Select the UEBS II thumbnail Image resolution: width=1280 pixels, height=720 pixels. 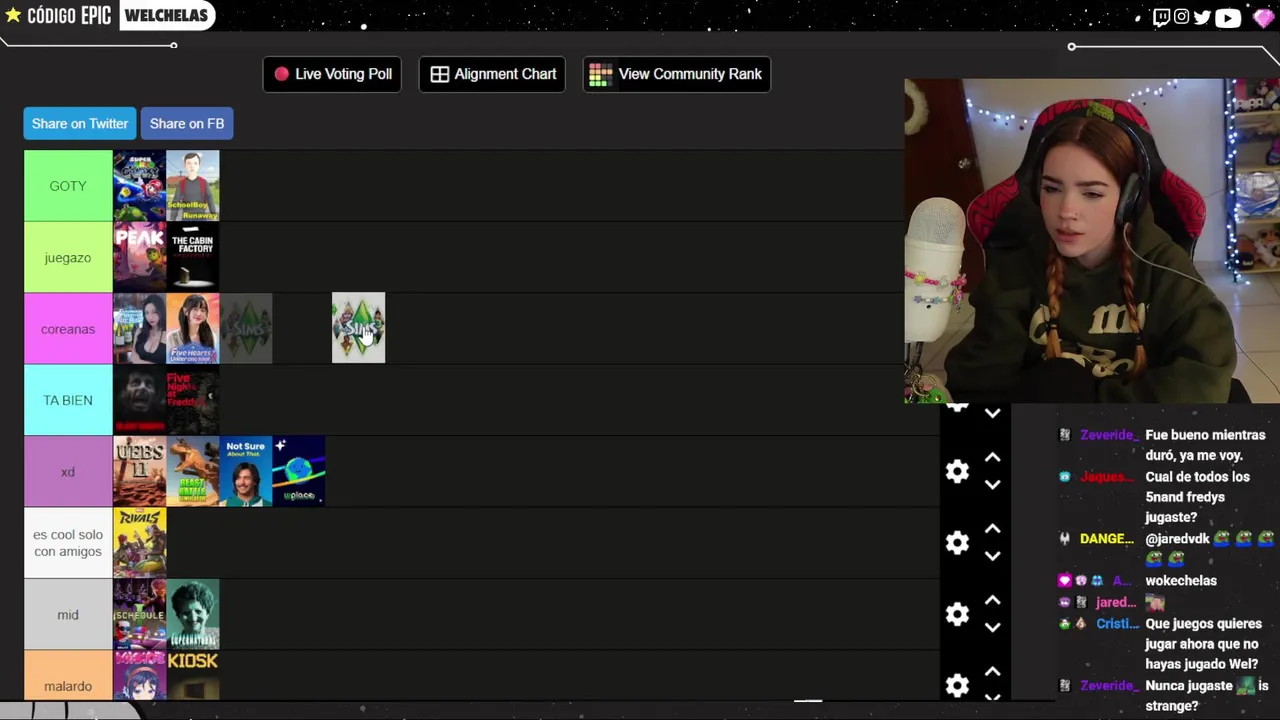click(139, 471)
